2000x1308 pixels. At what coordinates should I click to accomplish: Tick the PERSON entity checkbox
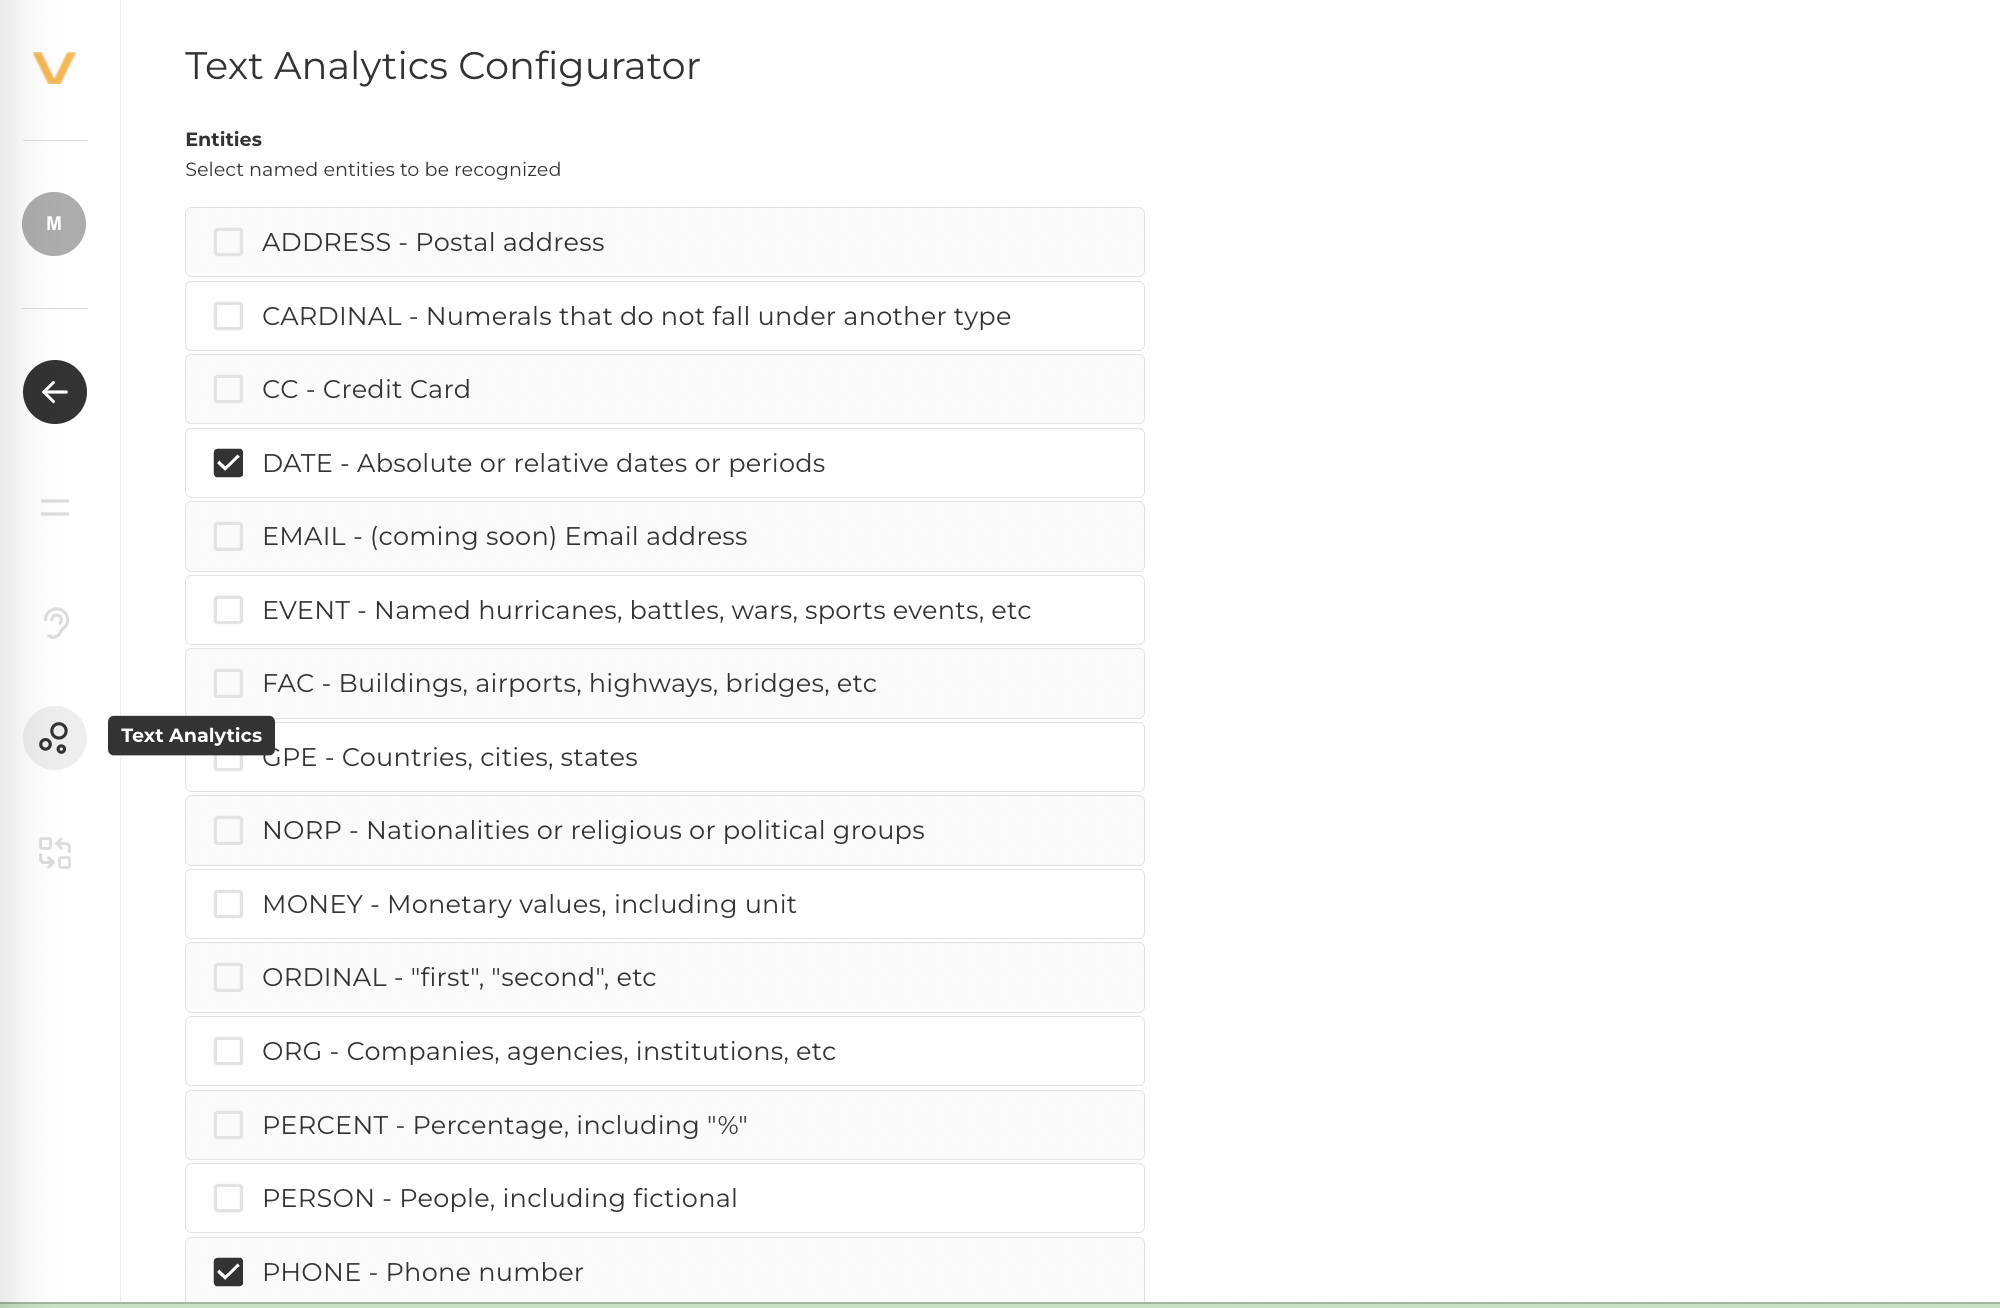coord(228,1198)
